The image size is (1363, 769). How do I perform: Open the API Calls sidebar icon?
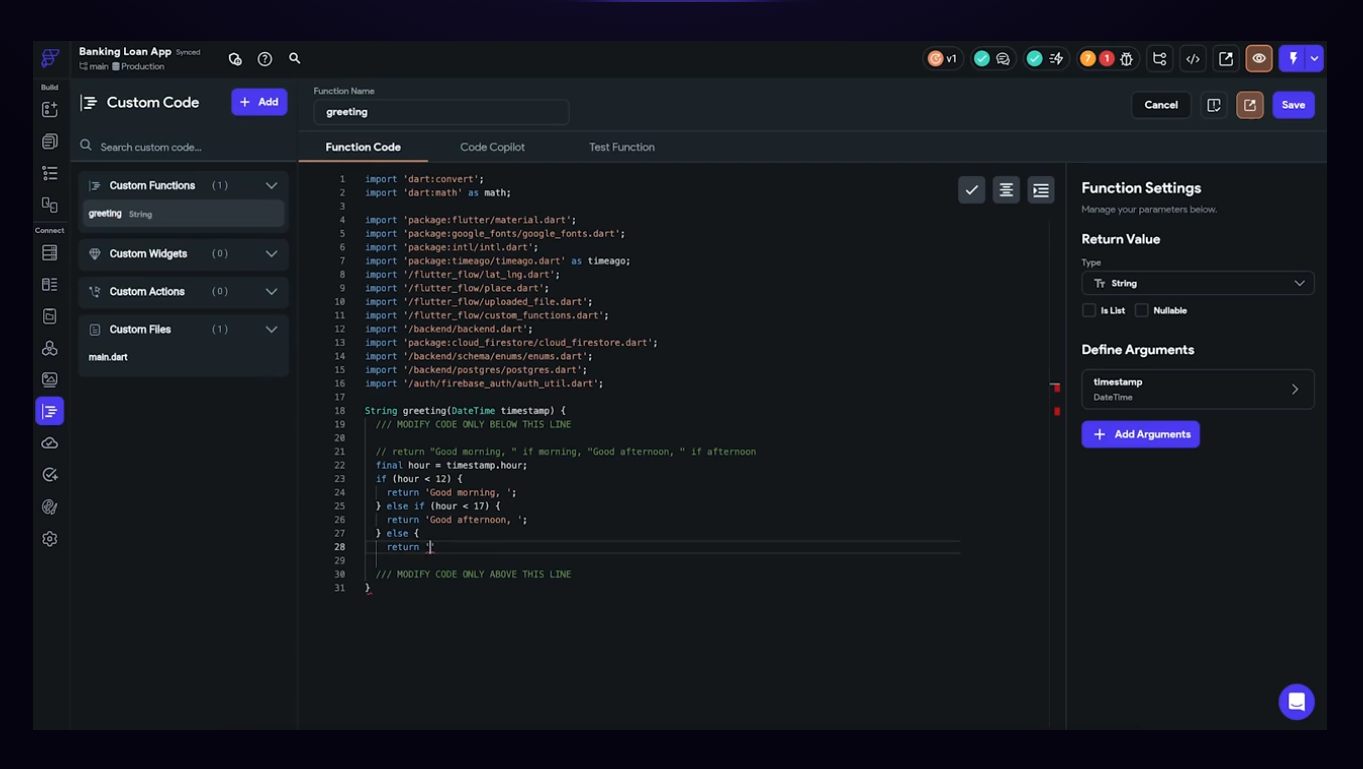(50, 348)
